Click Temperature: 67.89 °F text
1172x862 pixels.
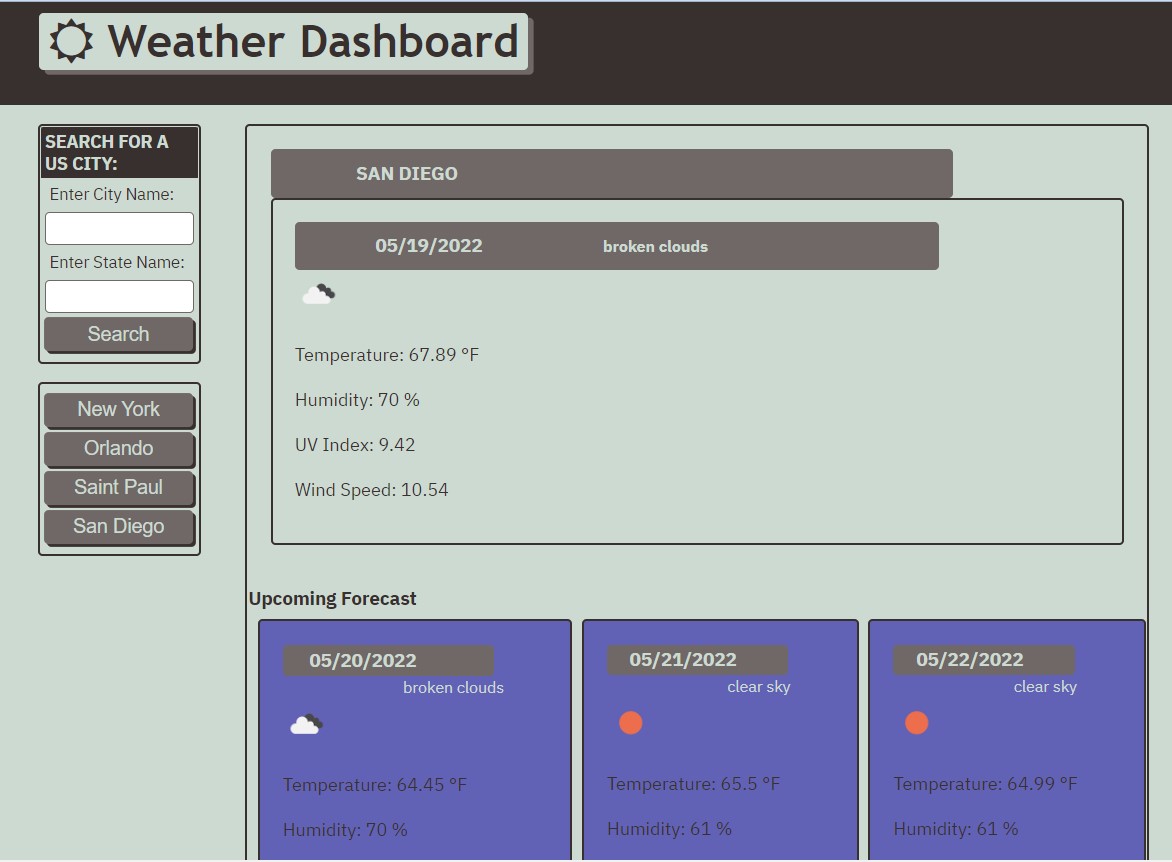tap(387, 354)
